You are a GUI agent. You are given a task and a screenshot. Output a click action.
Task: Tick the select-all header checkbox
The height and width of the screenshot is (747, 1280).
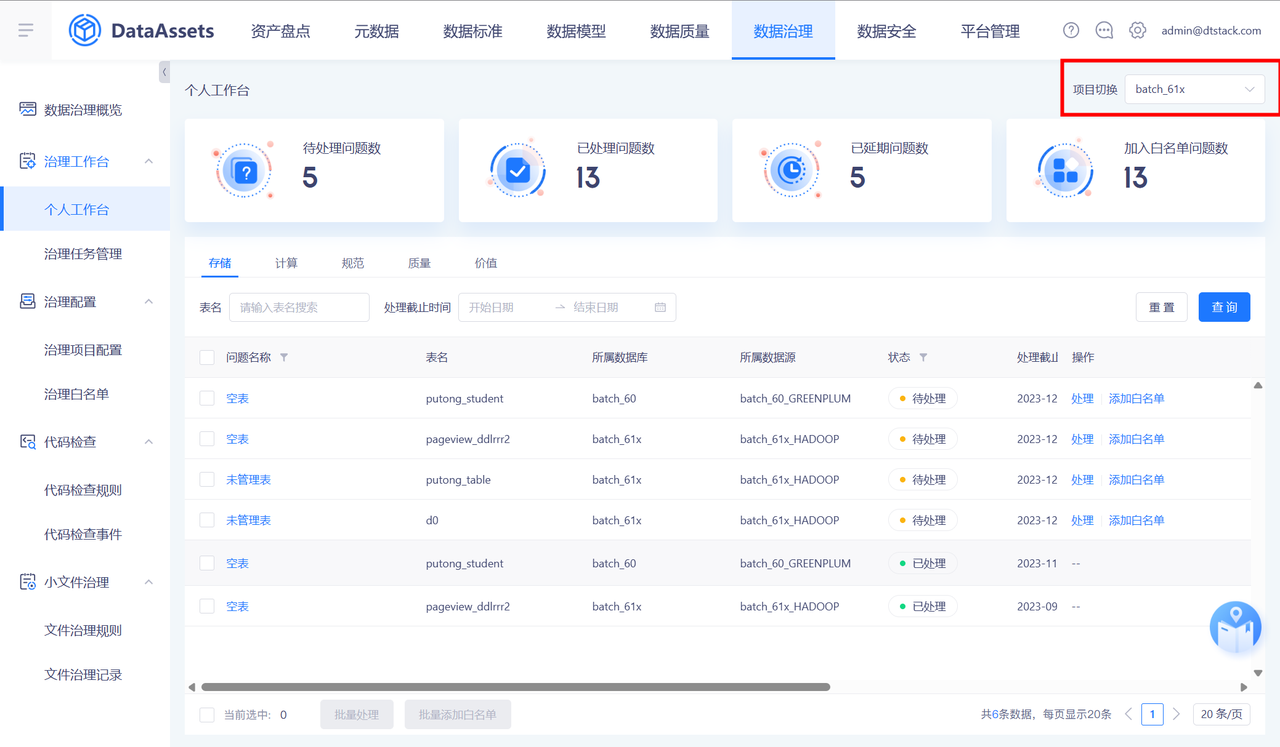click(x=207, y=357)
